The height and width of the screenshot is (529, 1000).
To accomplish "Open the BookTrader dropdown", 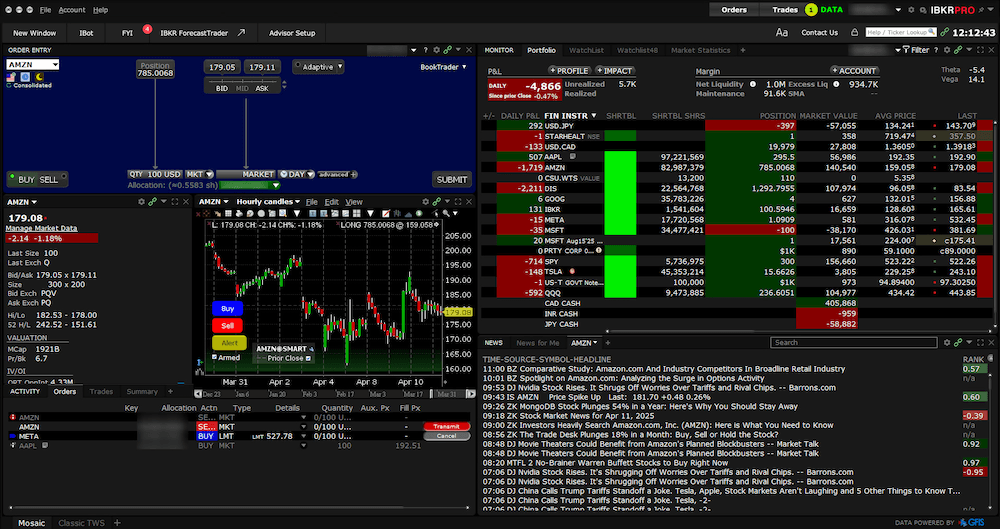I will 443,66.
